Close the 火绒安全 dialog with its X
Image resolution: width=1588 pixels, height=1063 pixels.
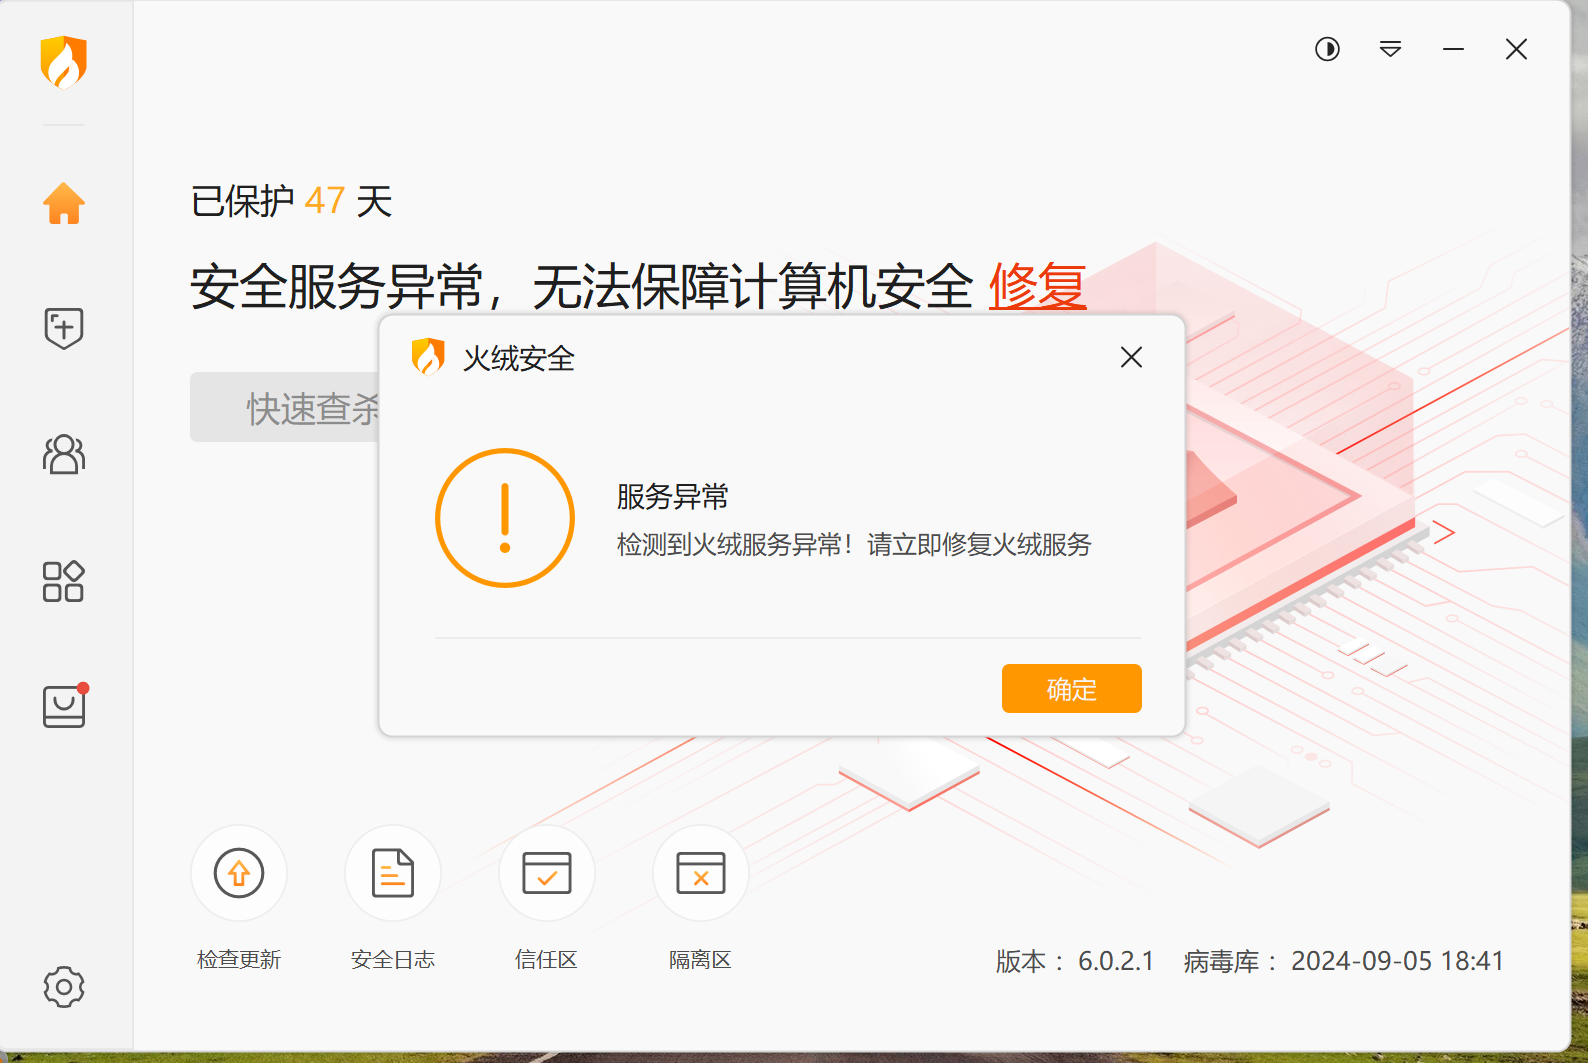(x=1131, y=357)
